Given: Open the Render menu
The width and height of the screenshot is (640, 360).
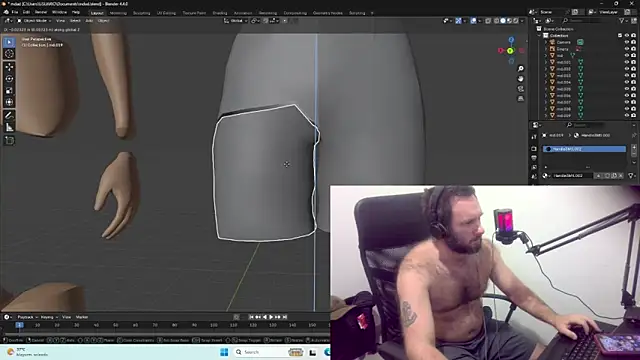Looking at the screenshot, I should [x=41, y=12].
